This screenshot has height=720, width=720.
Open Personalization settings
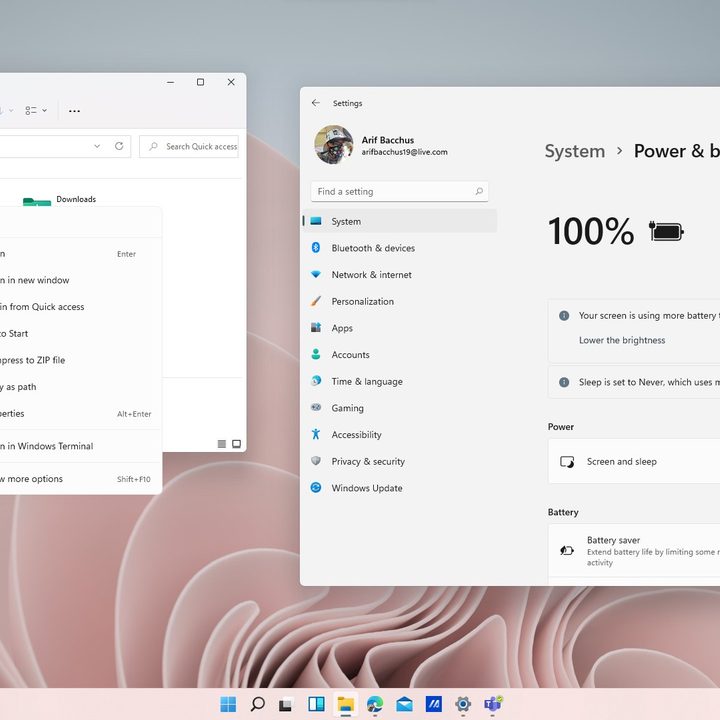399,301
